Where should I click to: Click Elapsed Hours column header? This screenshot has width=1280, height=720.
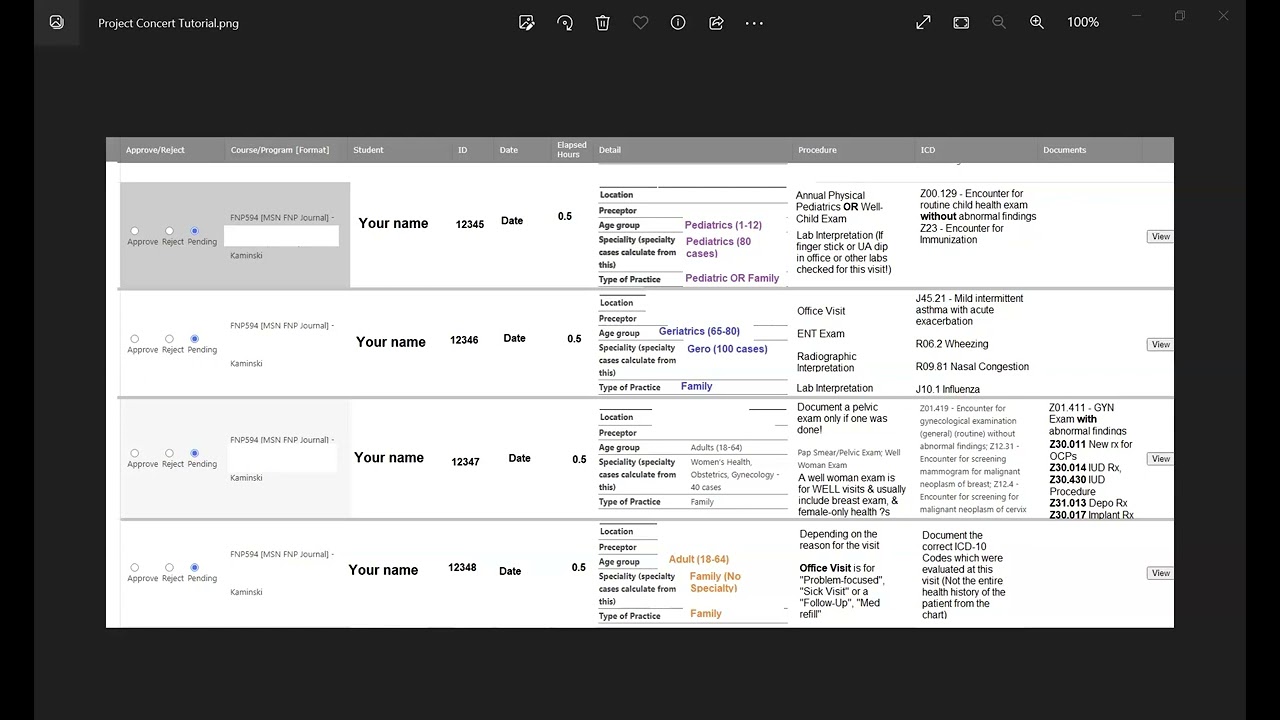tap(571, 150)
